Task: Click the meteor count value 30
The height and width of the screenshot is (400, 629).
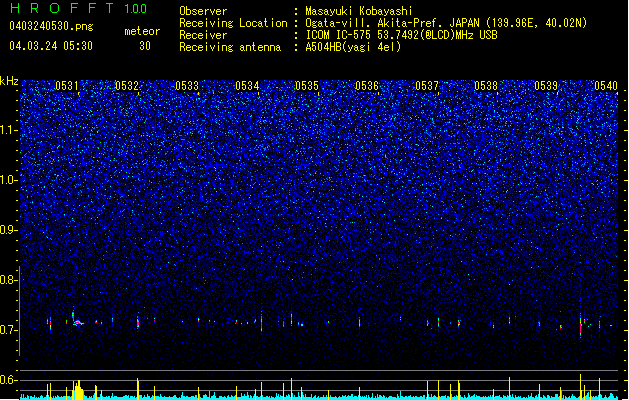Action: tap(145, 46)
